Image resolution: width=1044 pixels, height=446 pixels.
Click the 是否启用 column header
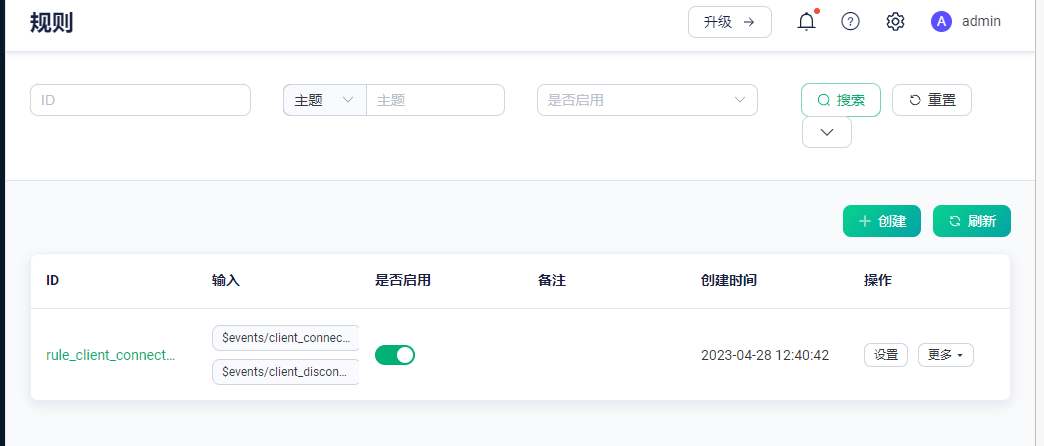click(x=403, y=280)
